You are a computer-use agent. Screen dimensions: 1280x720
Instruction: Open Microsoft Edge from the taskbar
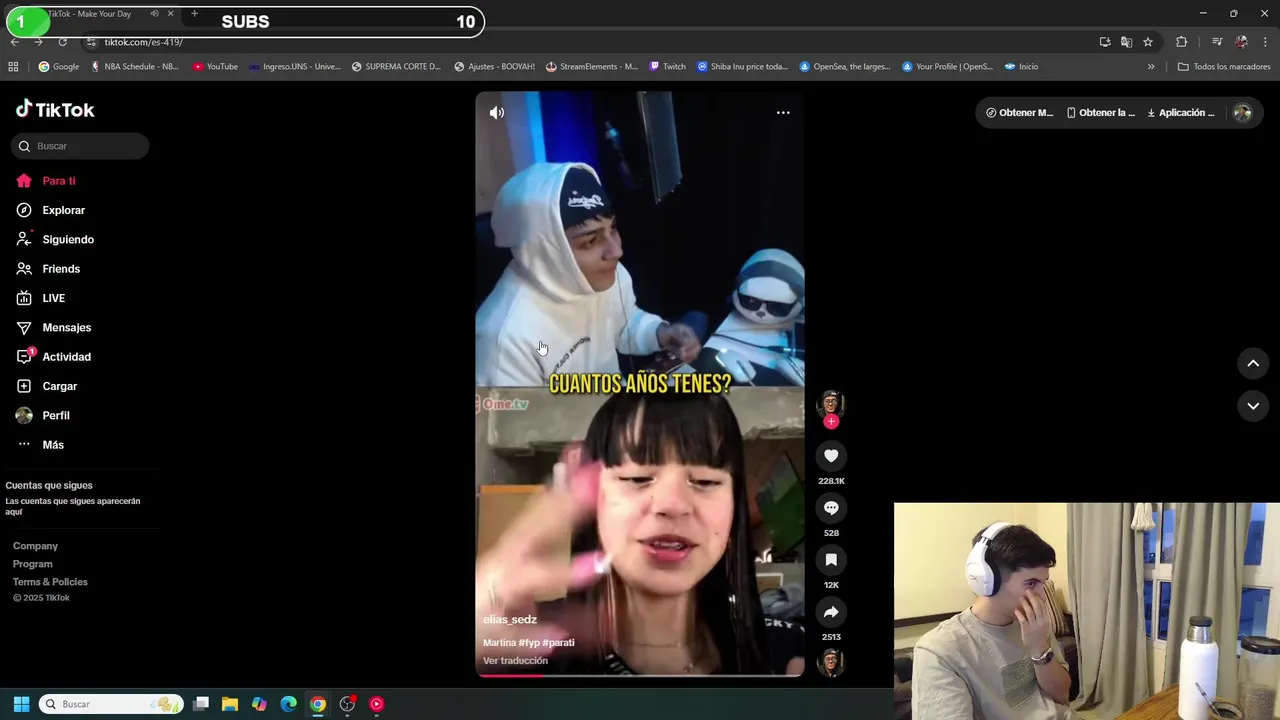pos(288,704)
